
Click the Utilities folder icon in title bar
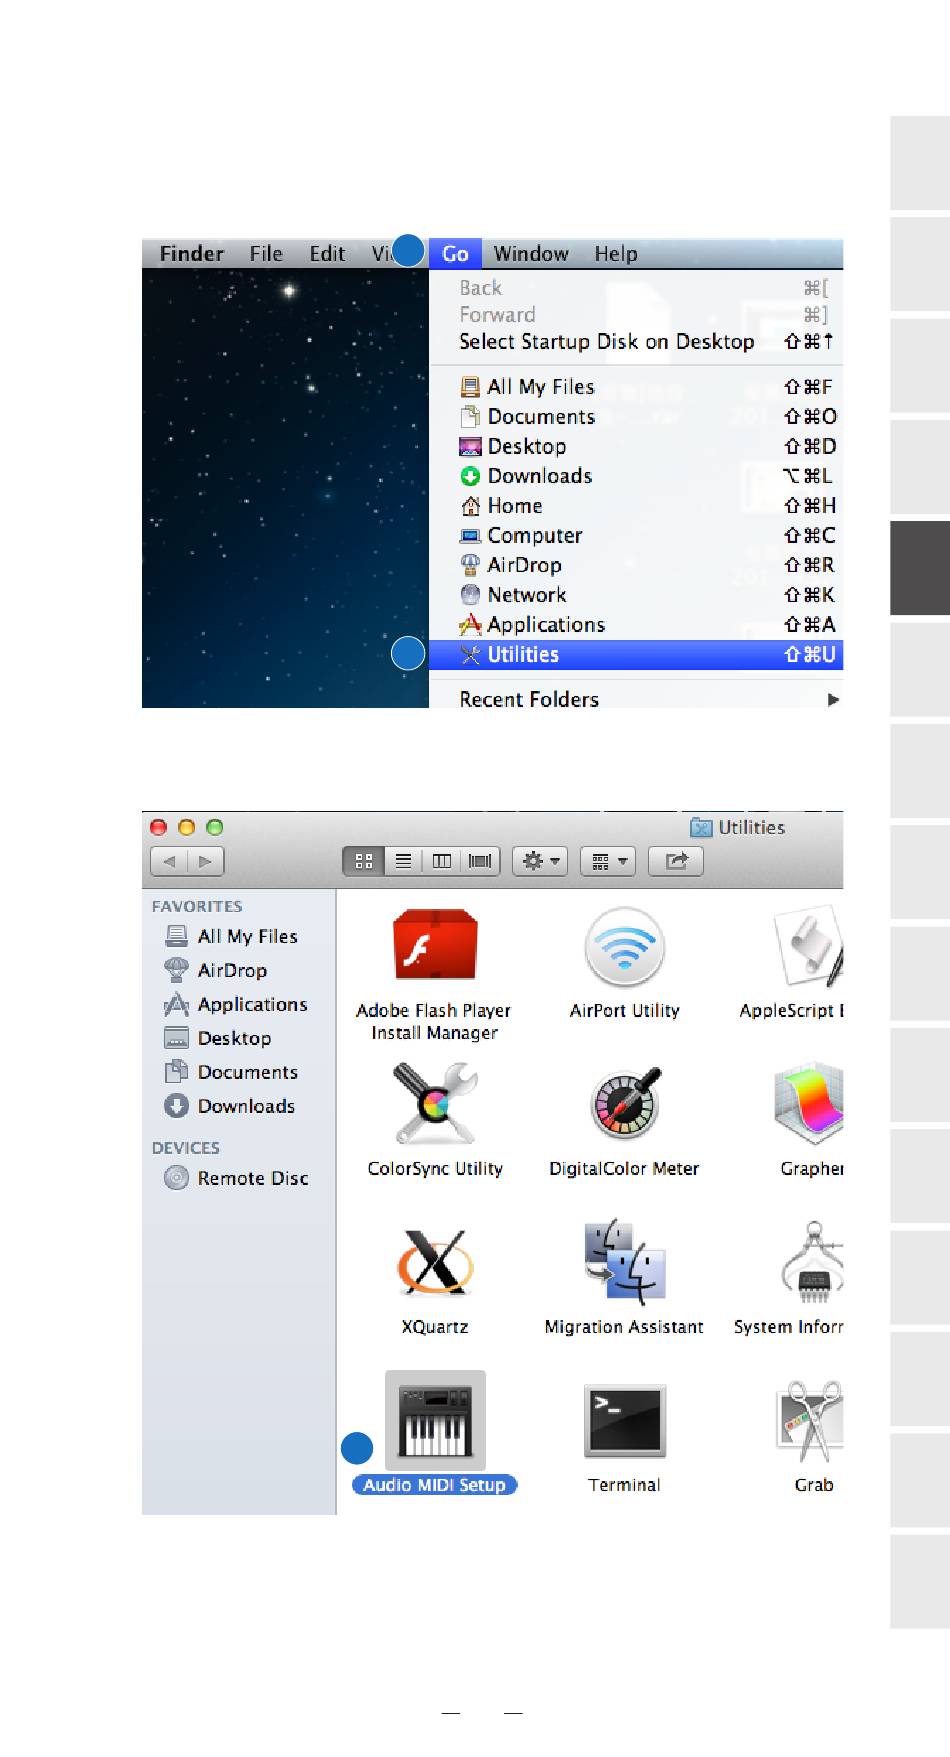(701, 828)
